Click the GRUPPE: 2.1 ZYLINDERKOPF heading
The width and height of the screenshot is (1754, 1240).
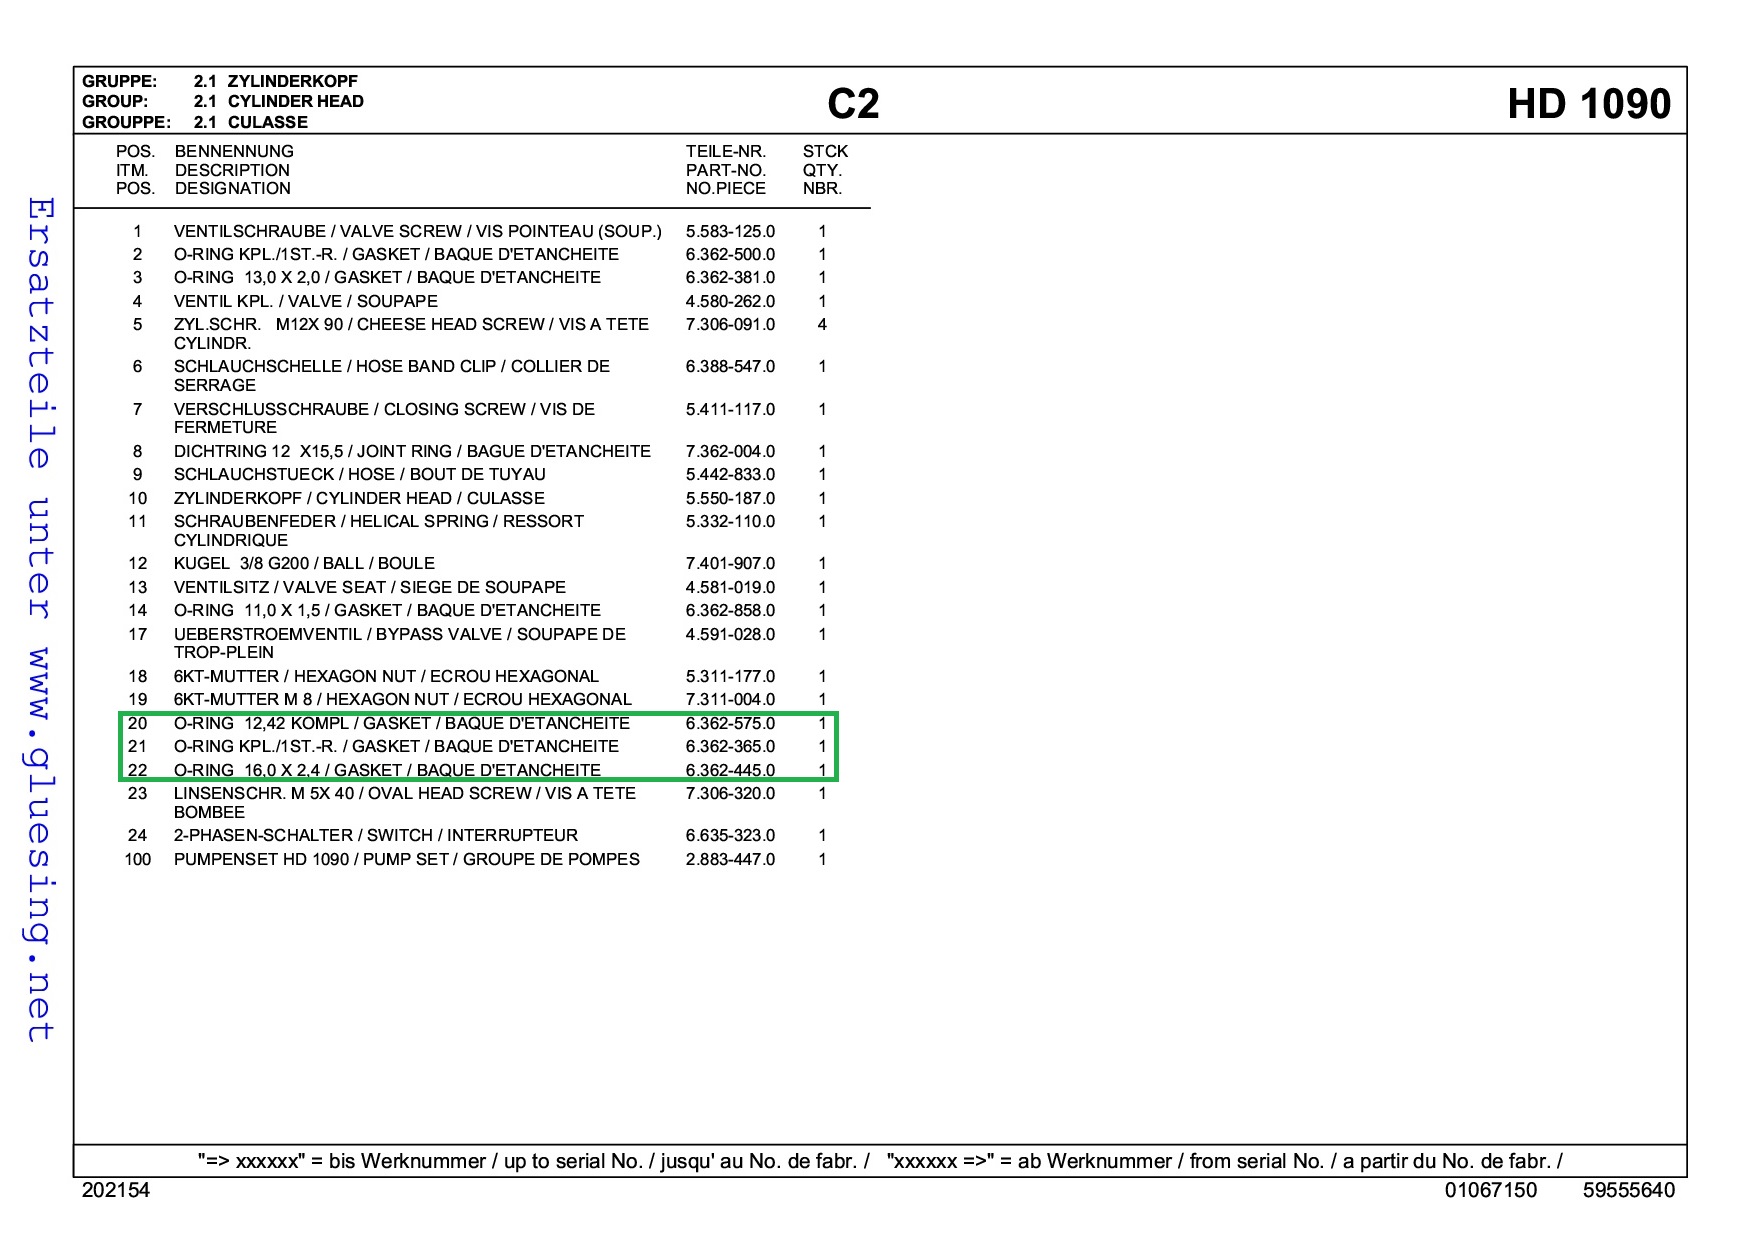click(x=220, y=81)
